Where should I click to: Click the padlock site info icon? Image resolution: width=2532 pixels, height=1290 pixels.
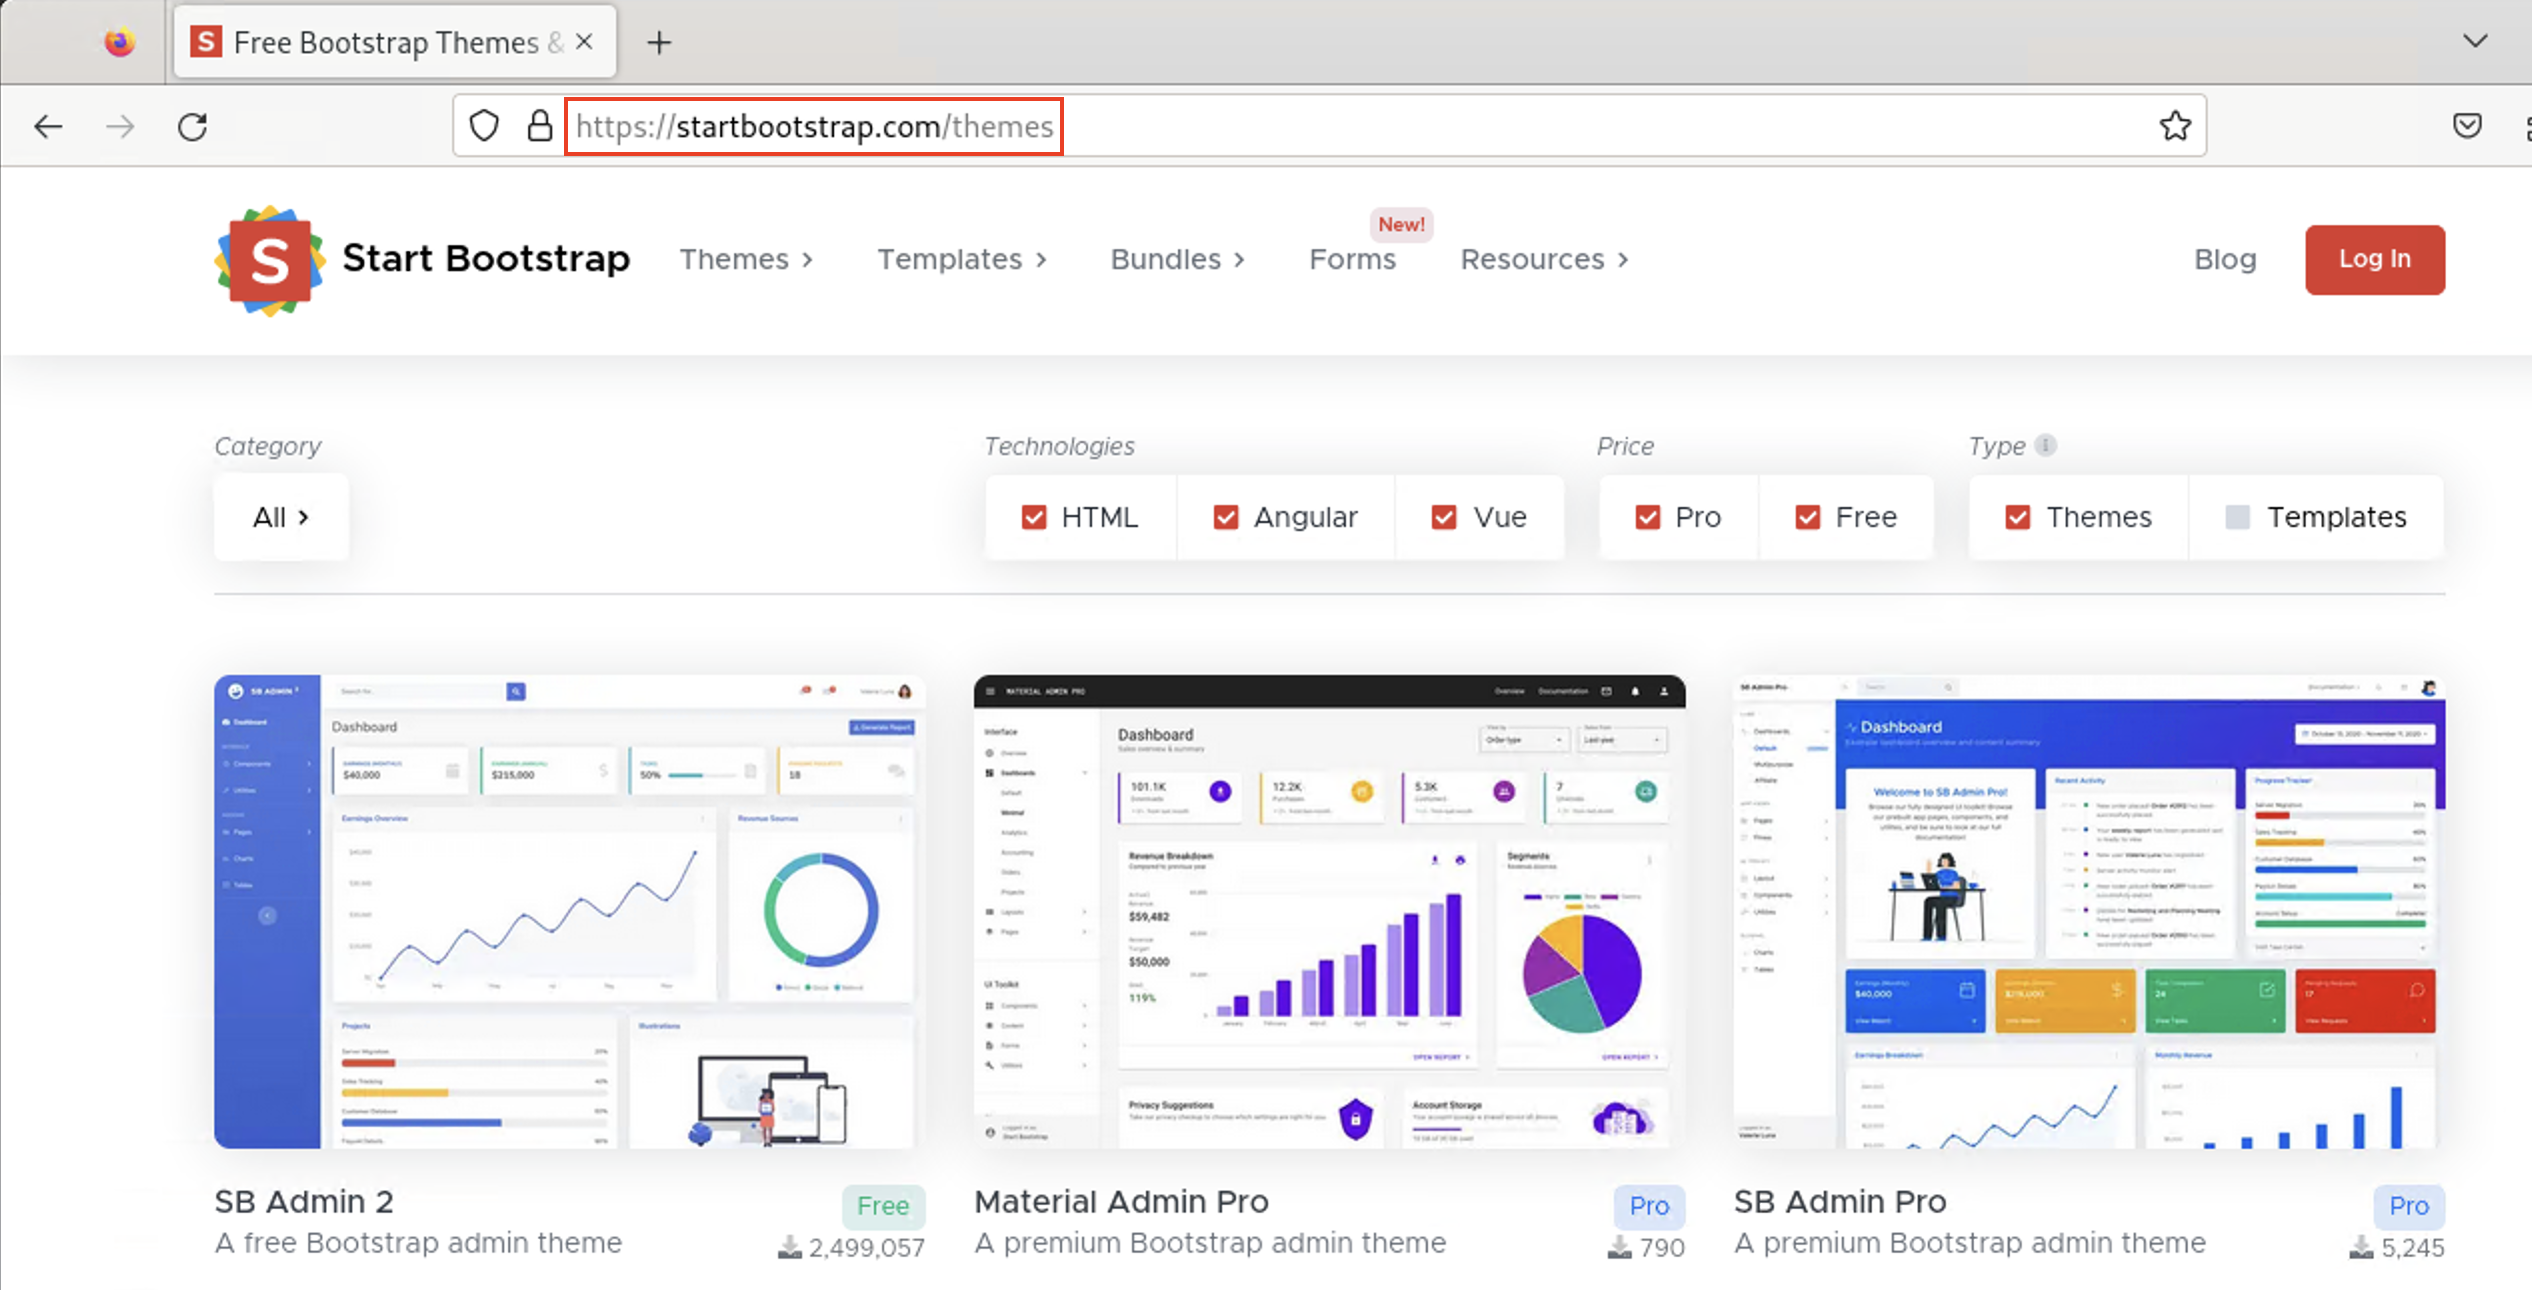539,126
